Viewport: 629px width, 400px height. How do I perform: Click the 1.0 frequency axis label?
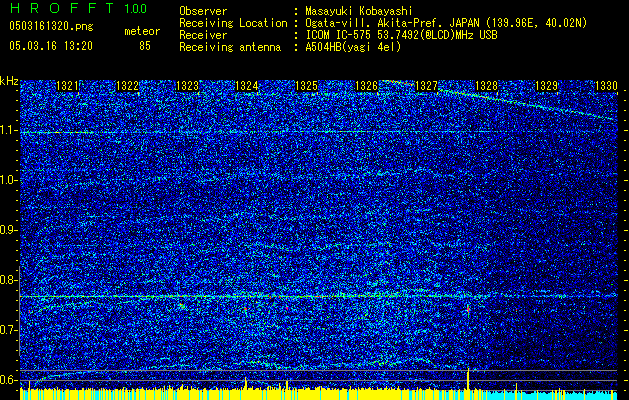pos(9,180)
